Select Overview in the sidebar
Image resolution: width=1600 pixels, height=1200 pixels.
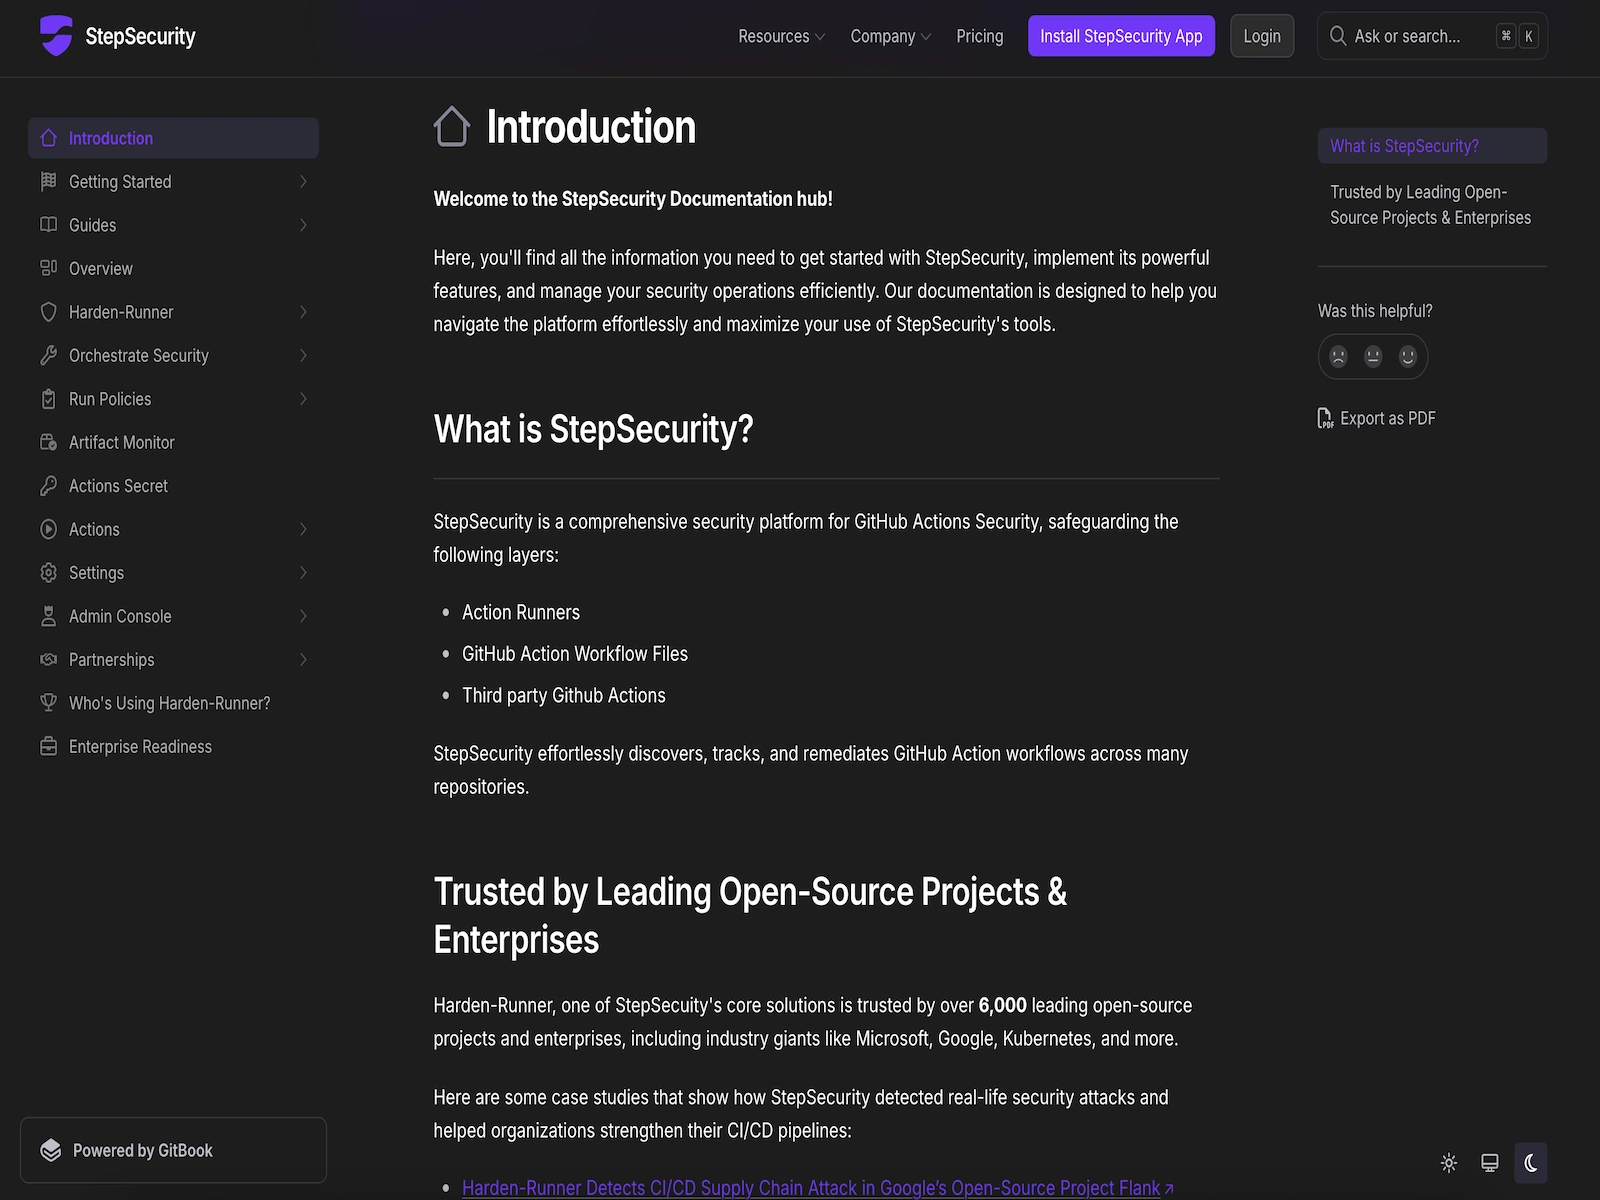pos(173,268)
